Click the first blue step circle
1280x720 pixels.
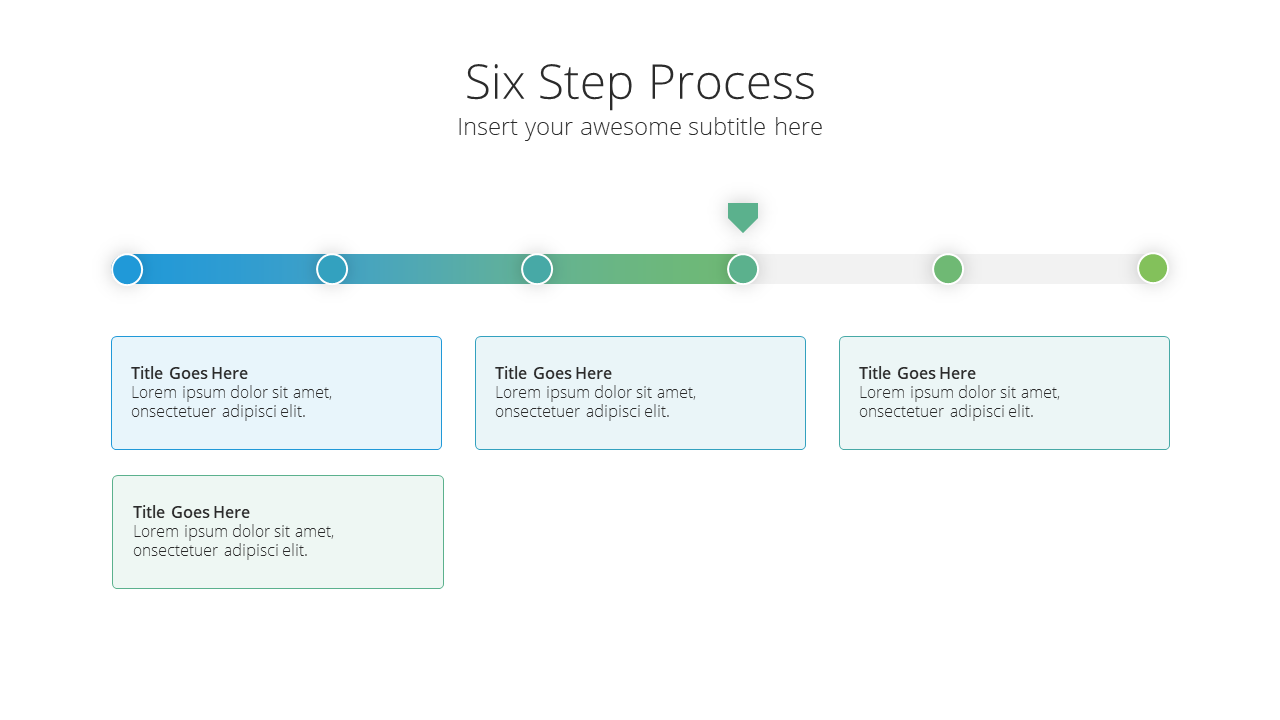click(x=127, y=269)
